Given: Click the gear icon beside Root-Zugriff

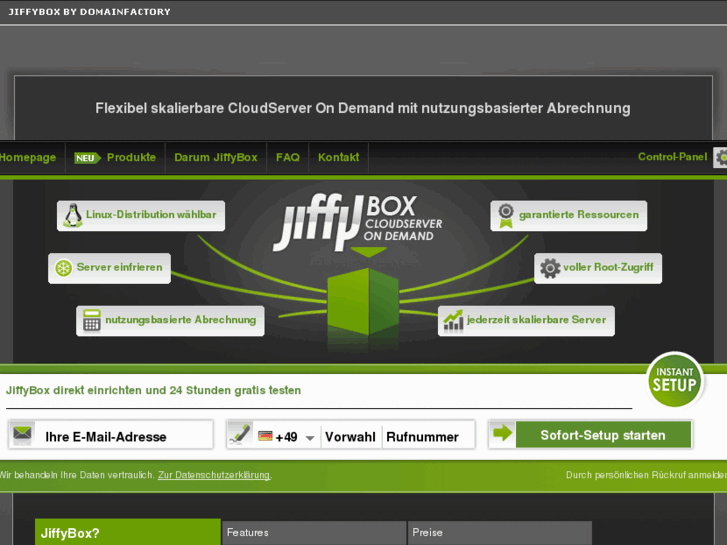Looking at the screenshot, I should [x=550, y=268].
